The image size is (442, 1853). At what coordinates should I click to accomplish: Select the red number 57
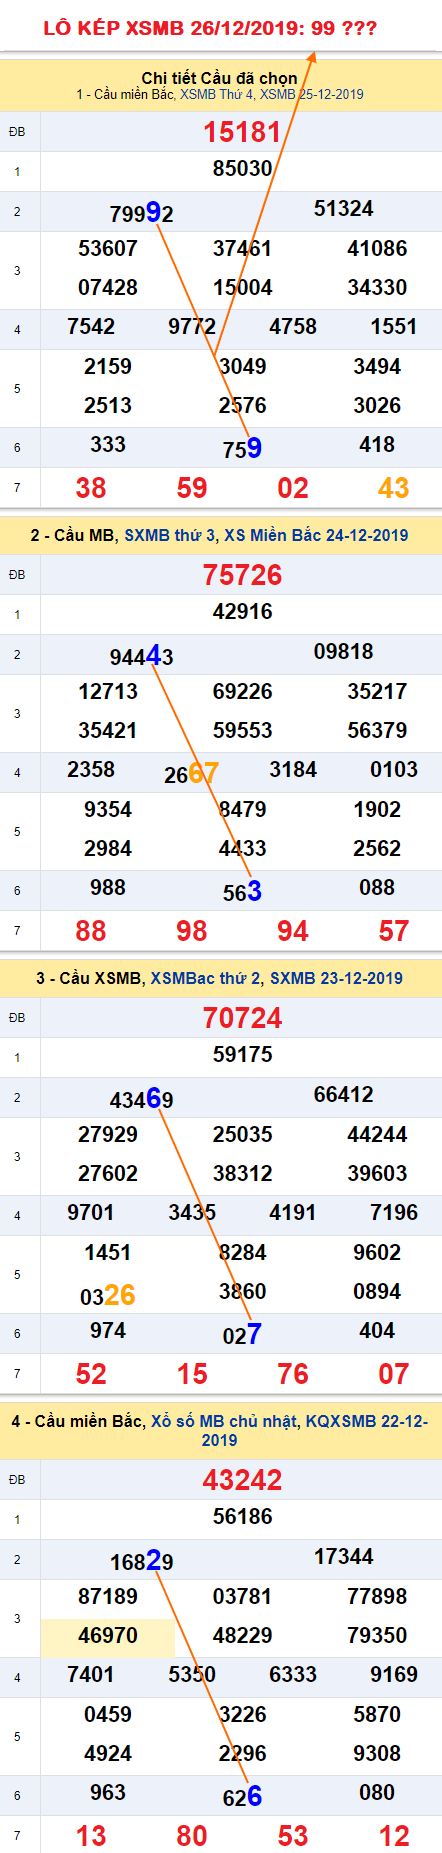394,931
